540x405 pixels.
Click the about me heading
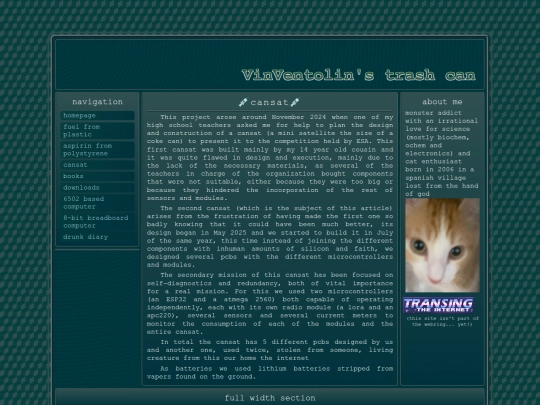click(x=442, y=102)
